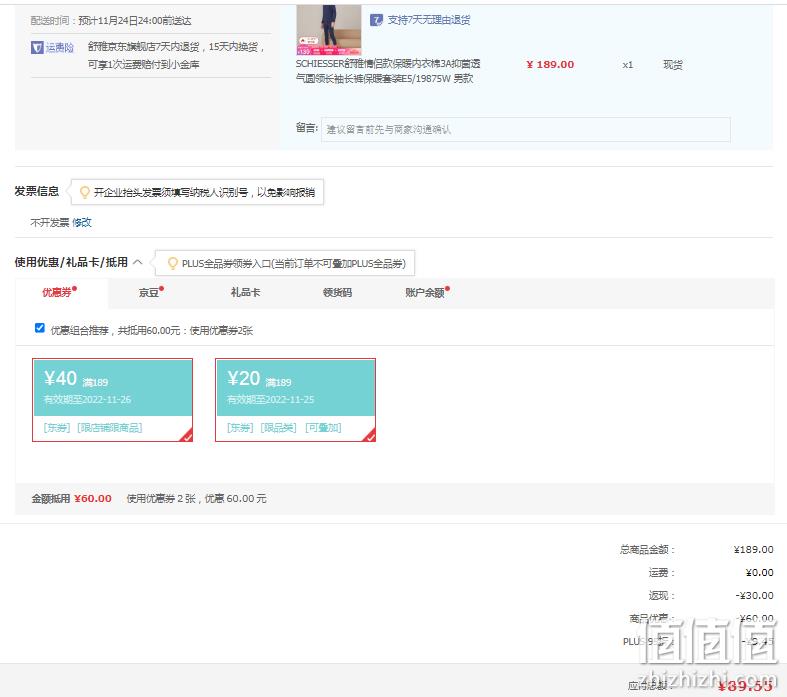This screenshot has width=787, height=697.
Task: Click 不开发票 invoice status text
Action: click(50, 222)
